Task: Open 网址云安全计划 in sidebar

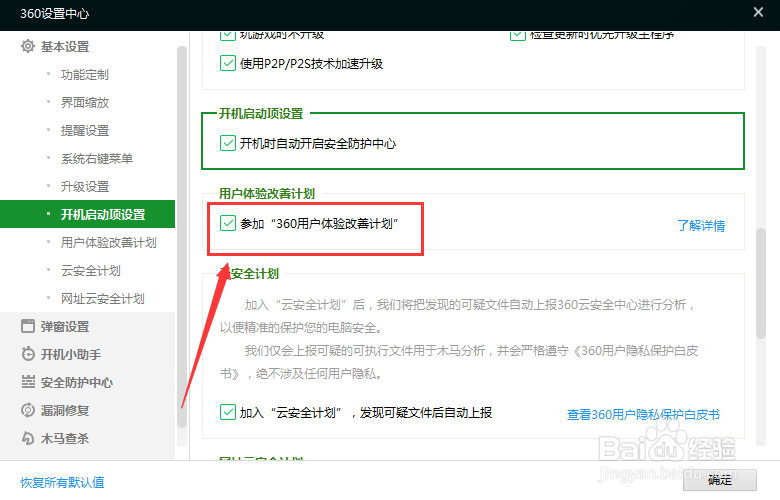Action: (x=102, y=299)
